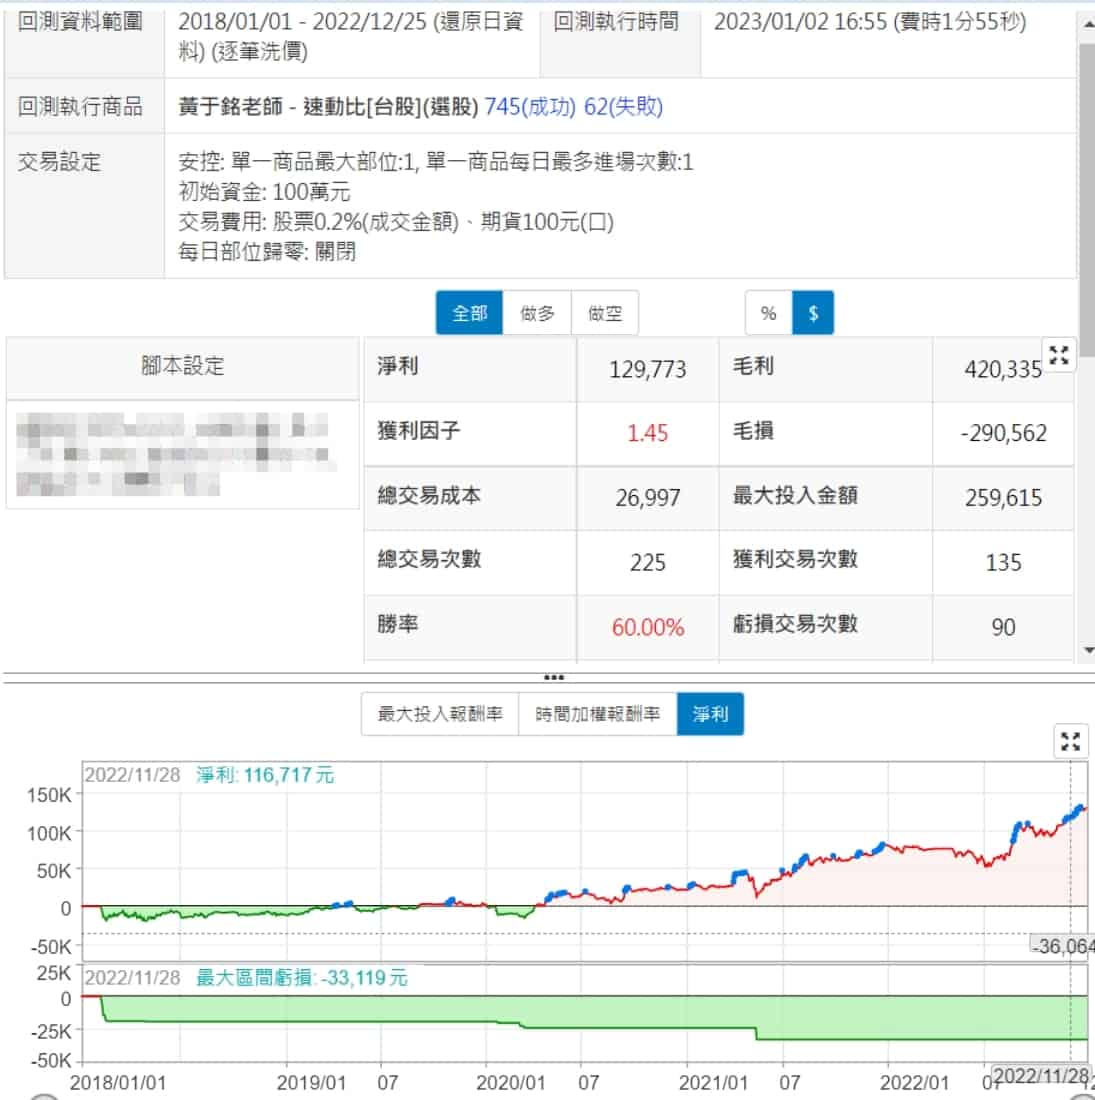The image size is (1095, 1100).
Task: Expand the net profit chart to fullscreen
Action: coord(1070,741)
